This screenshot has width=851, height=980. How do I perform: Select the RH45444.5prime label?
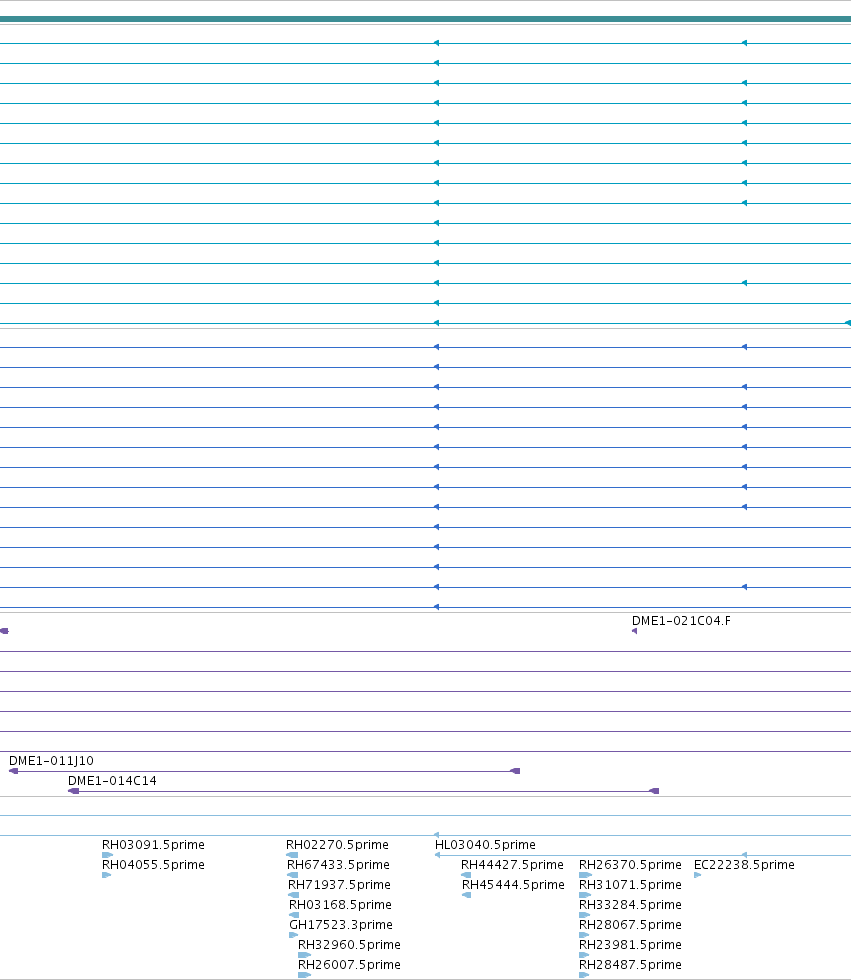513,884
